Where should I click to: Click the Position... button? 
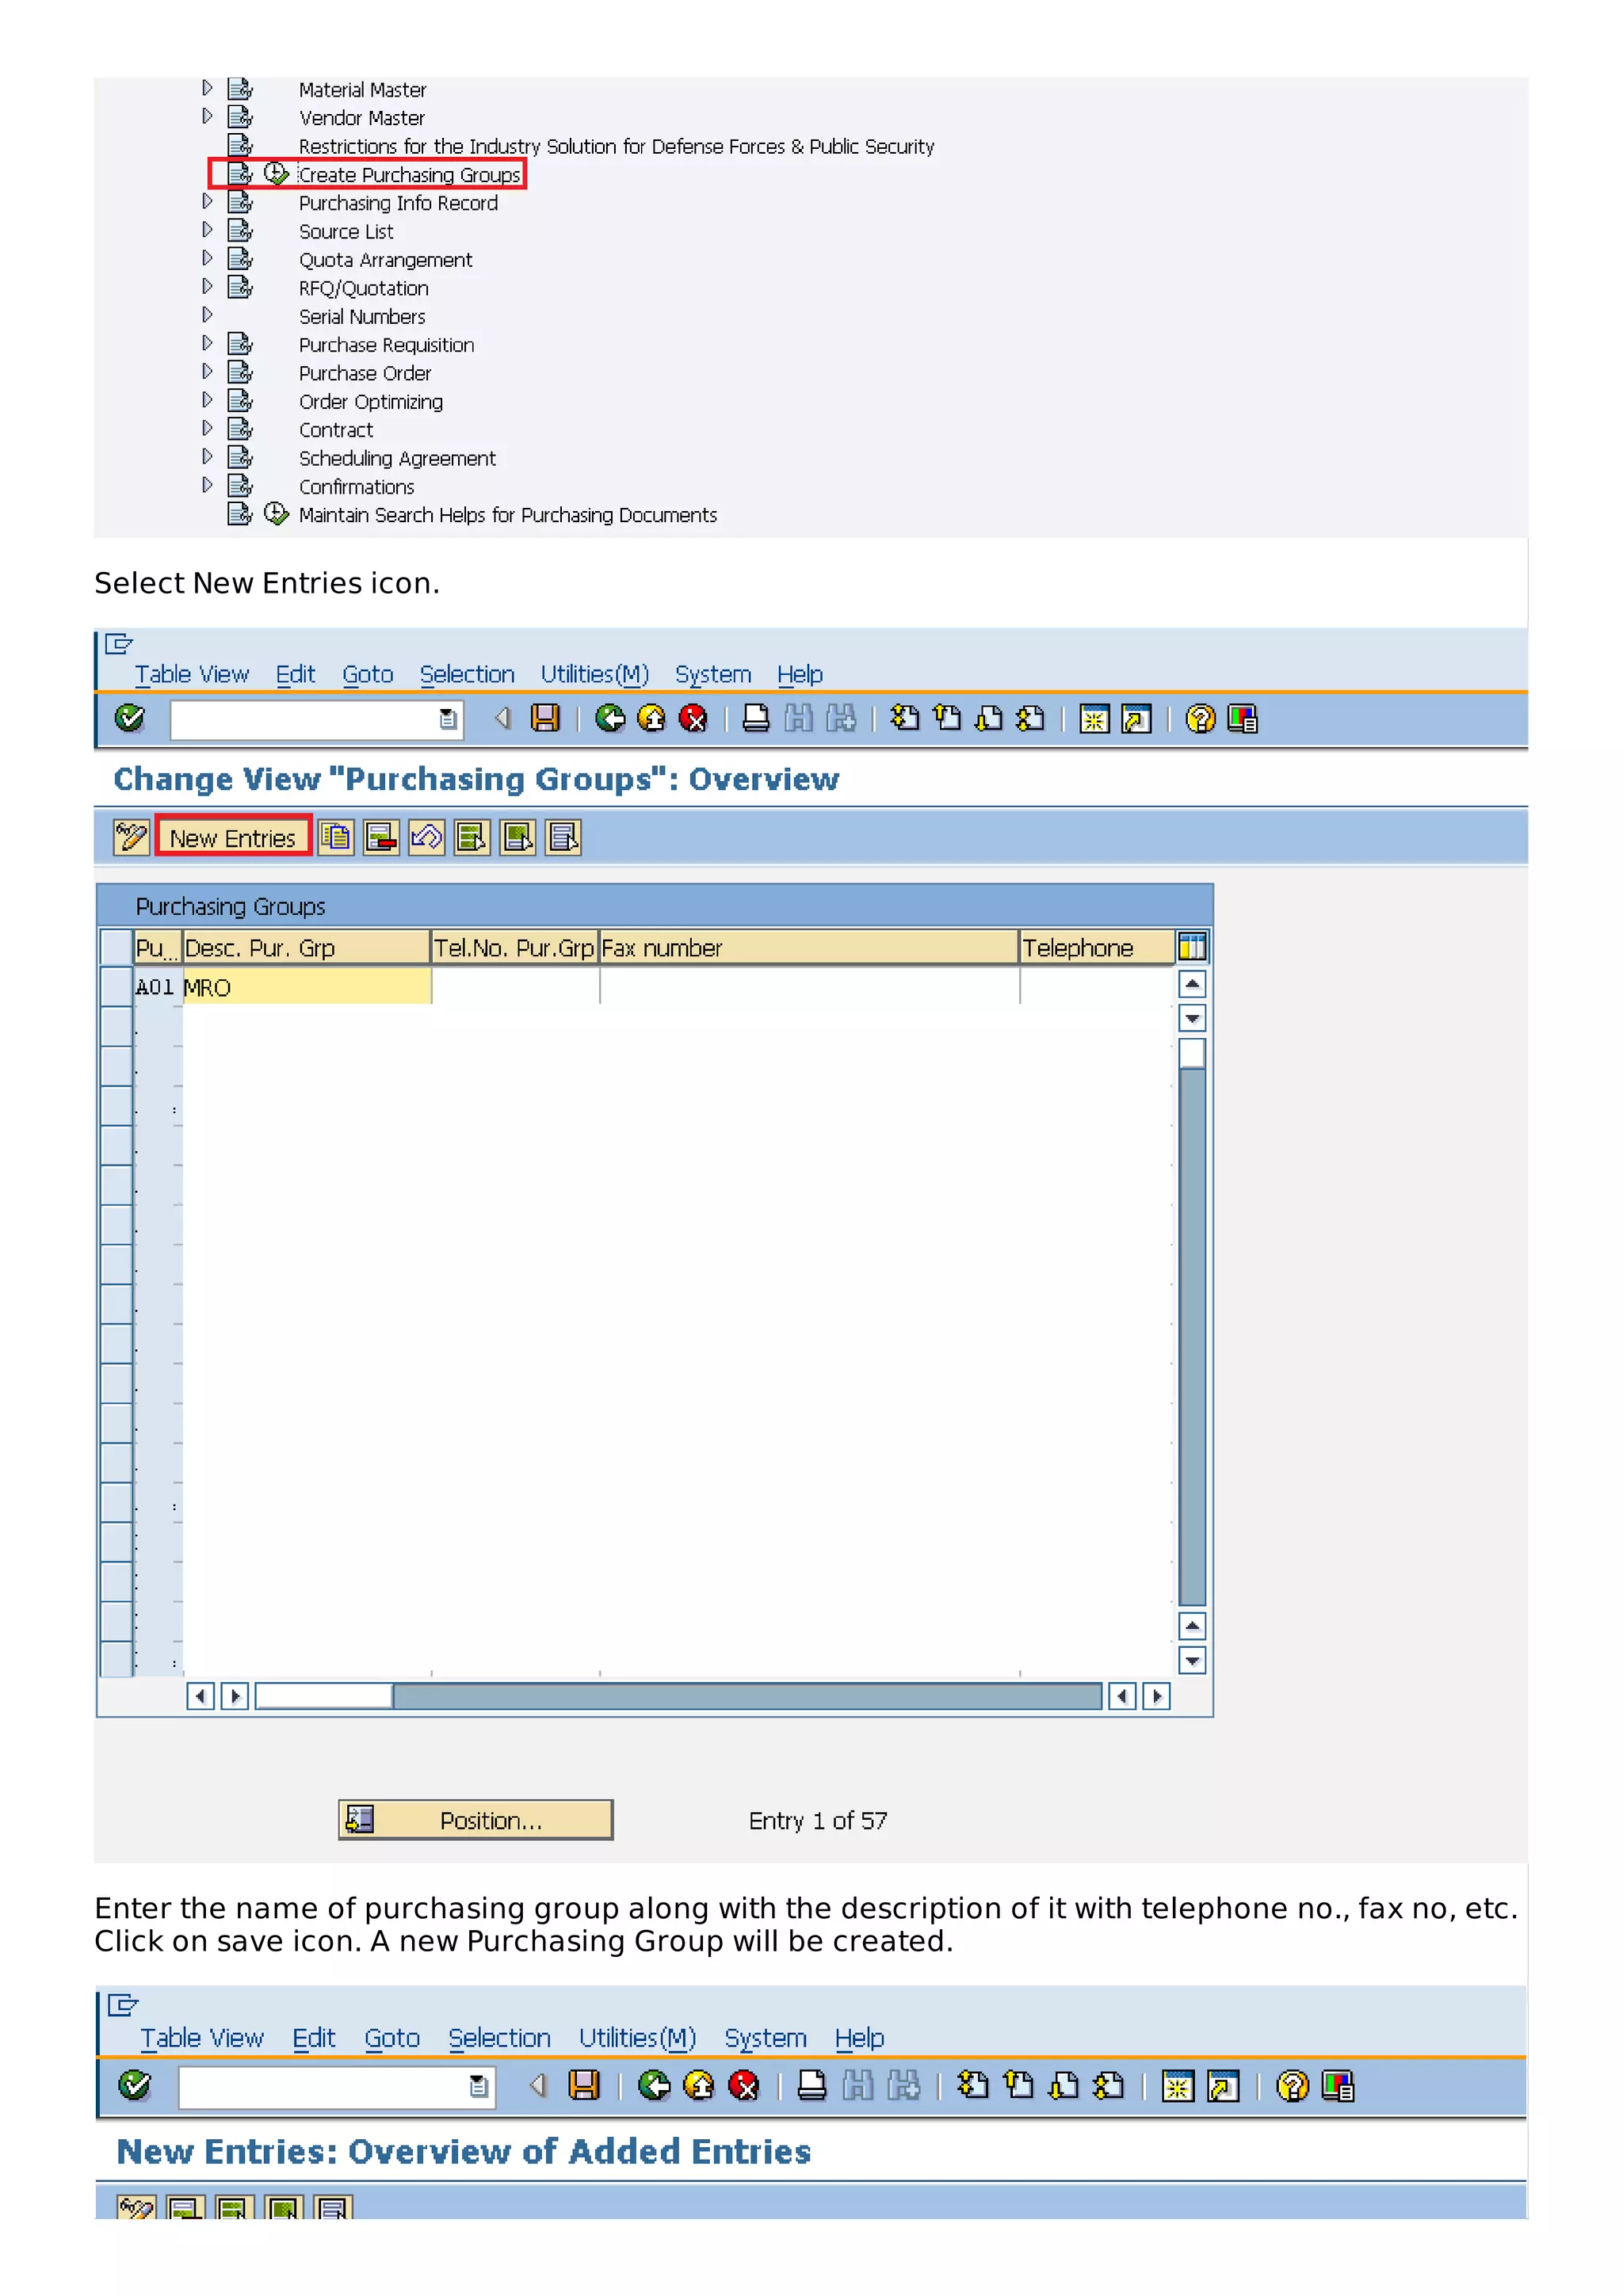pos(476,1820)
